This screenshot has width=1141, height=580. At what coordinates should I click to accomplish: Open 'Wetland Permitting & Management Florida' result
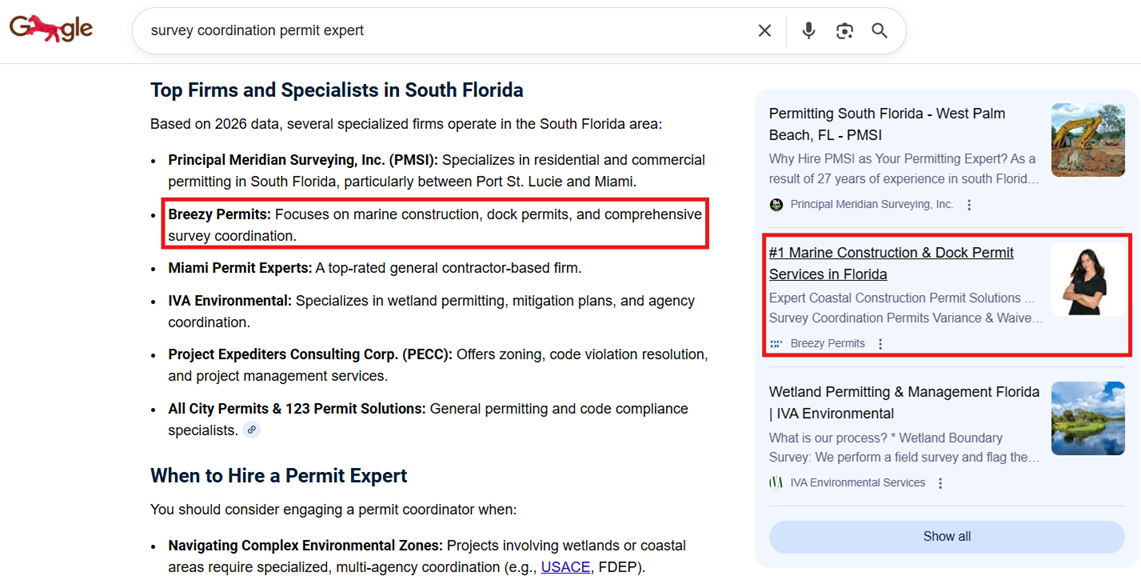(x=905, y=402)
